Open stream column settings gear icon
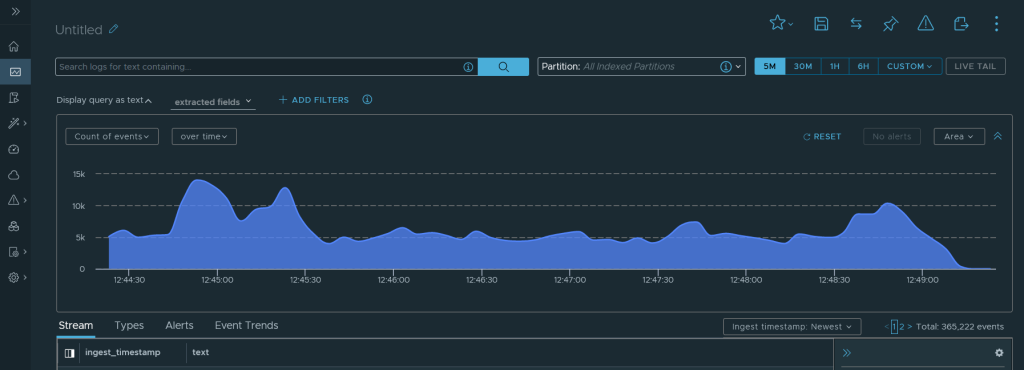The width and height of the screenshot is (1024, 370). pos(999,352)
